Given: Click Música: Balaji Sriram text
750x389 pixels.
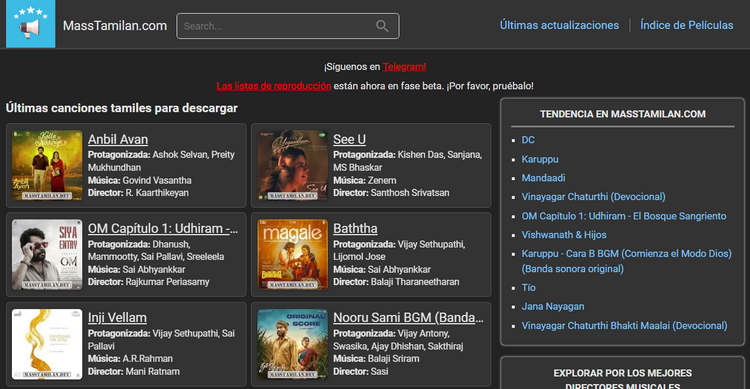Looking at the screenshot, I should click(376, 358).
